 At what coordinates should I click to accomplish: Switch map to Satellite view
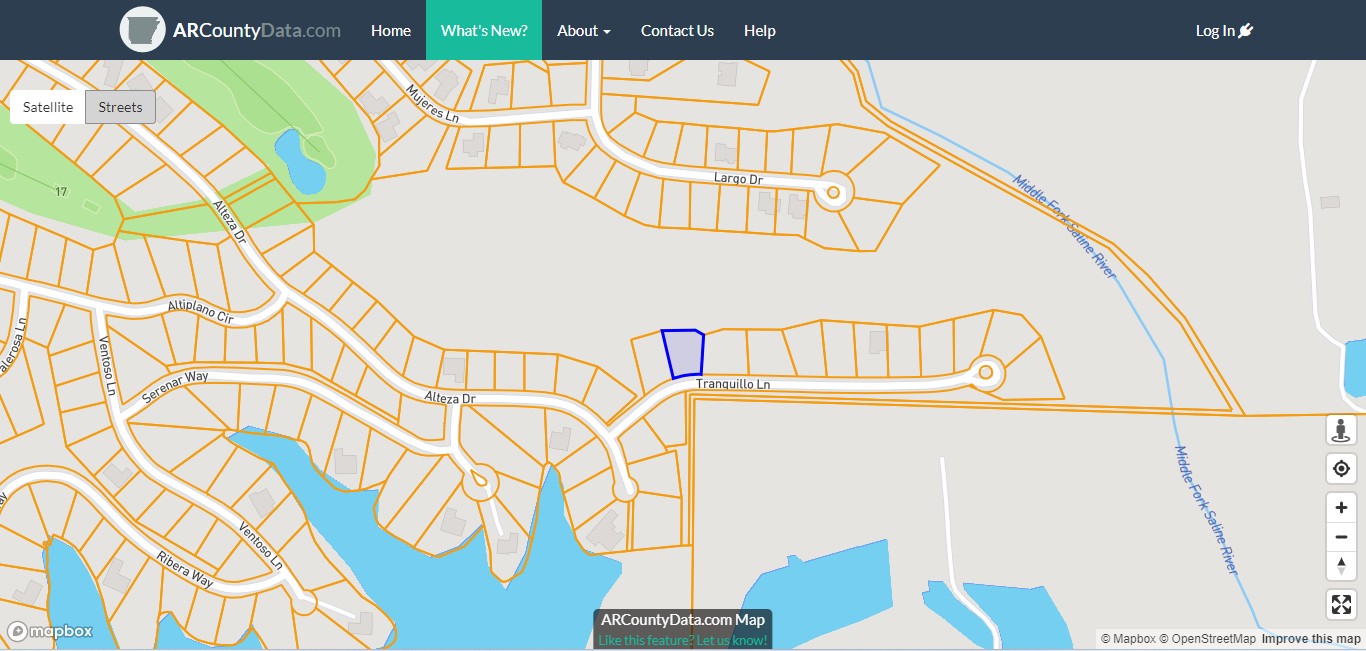(x=48, y=107)
